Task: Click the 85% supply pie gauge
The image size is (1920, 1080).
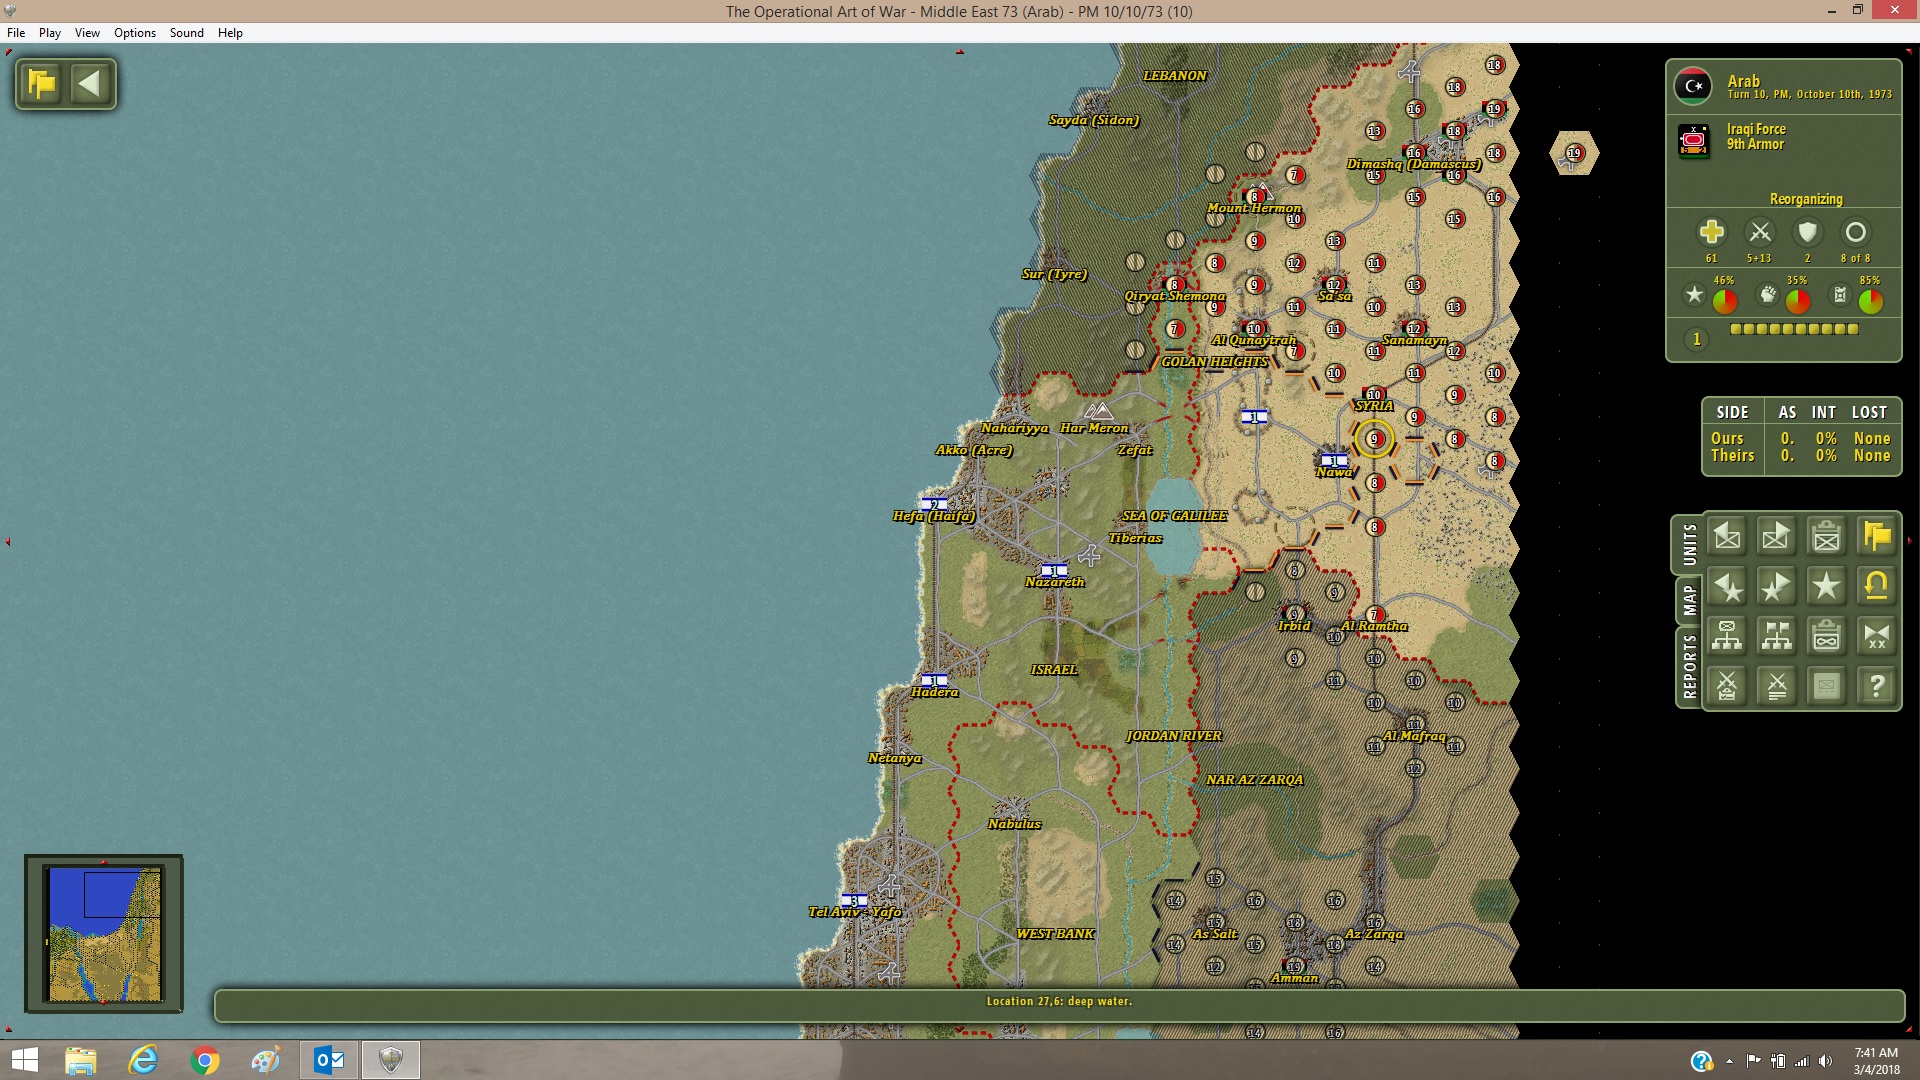Action: click(1871, 301)
